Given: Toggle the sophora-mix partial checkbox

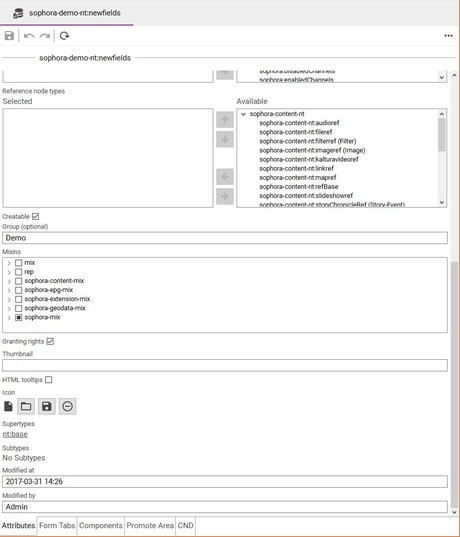Looking at the screenshot, I should pos(18,317).
